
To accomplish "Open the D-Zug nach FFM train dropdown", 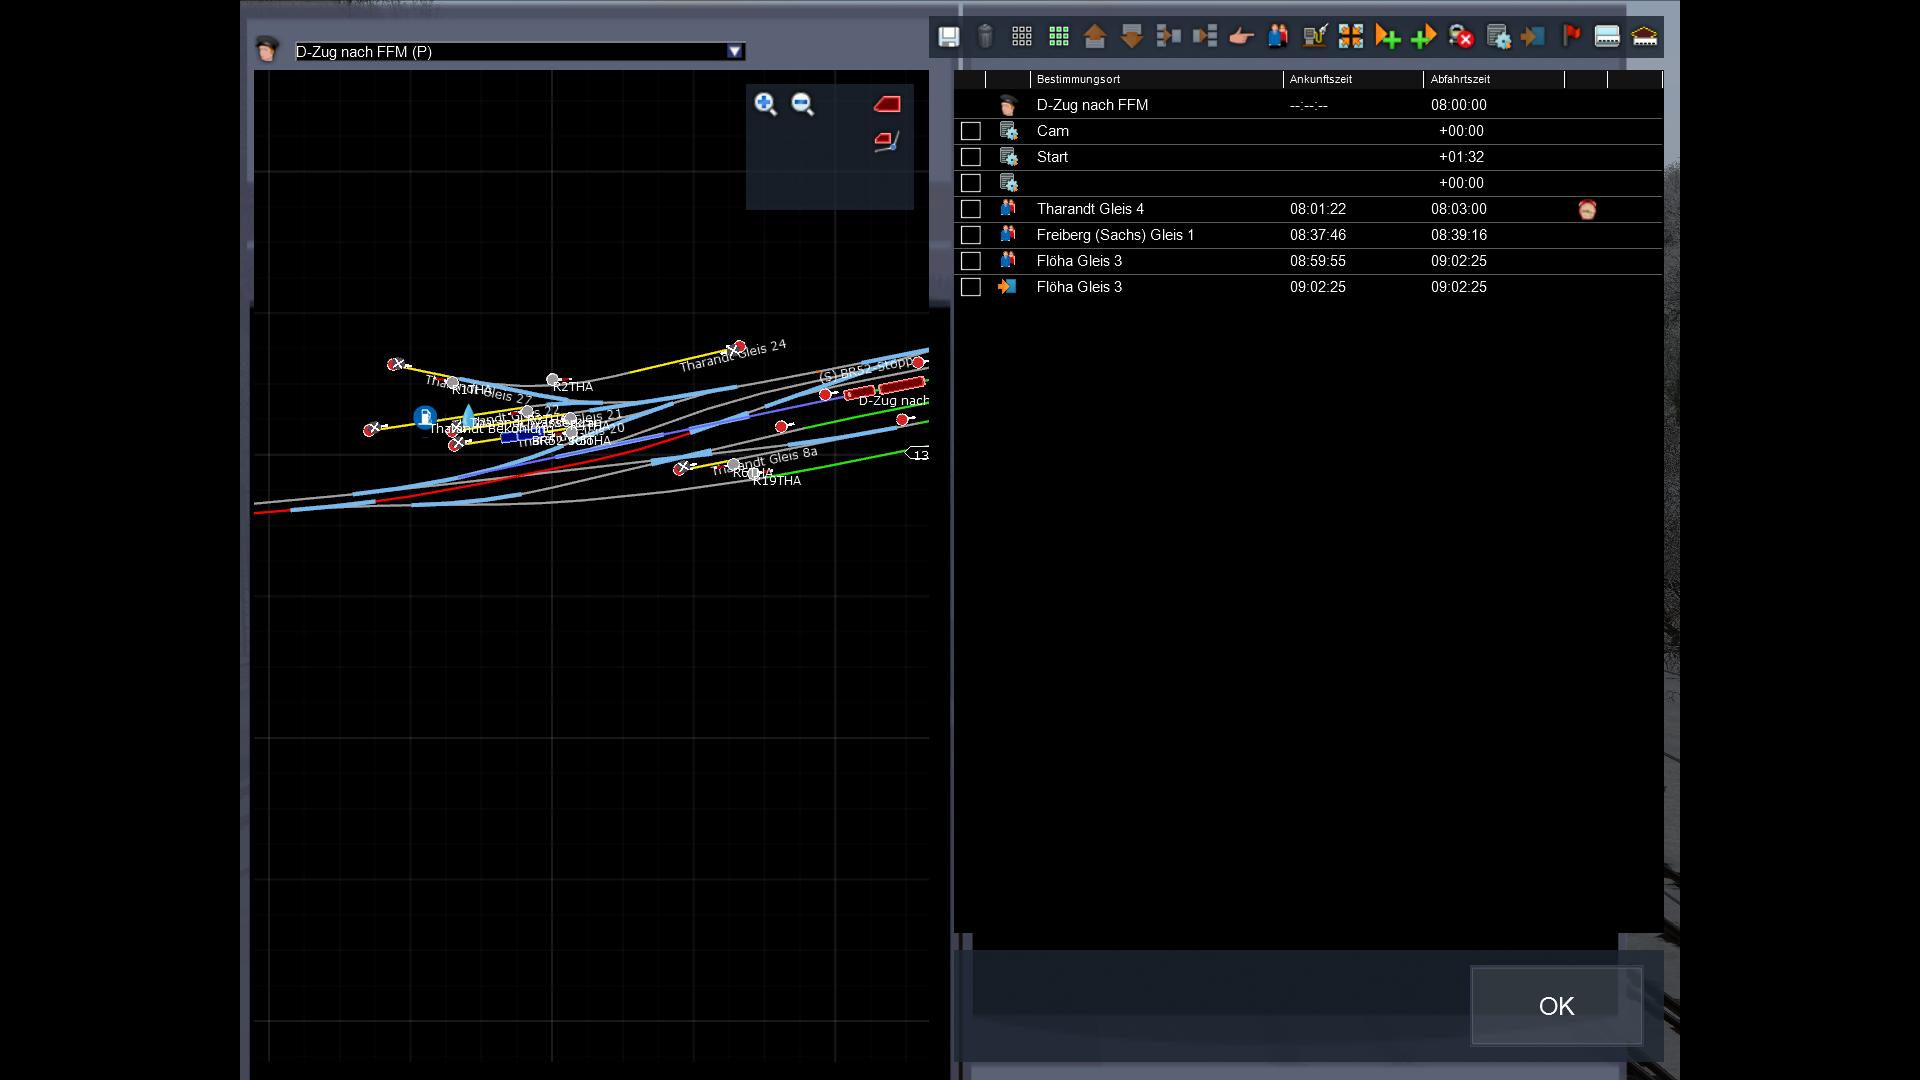I will click(x=735, y=52).
